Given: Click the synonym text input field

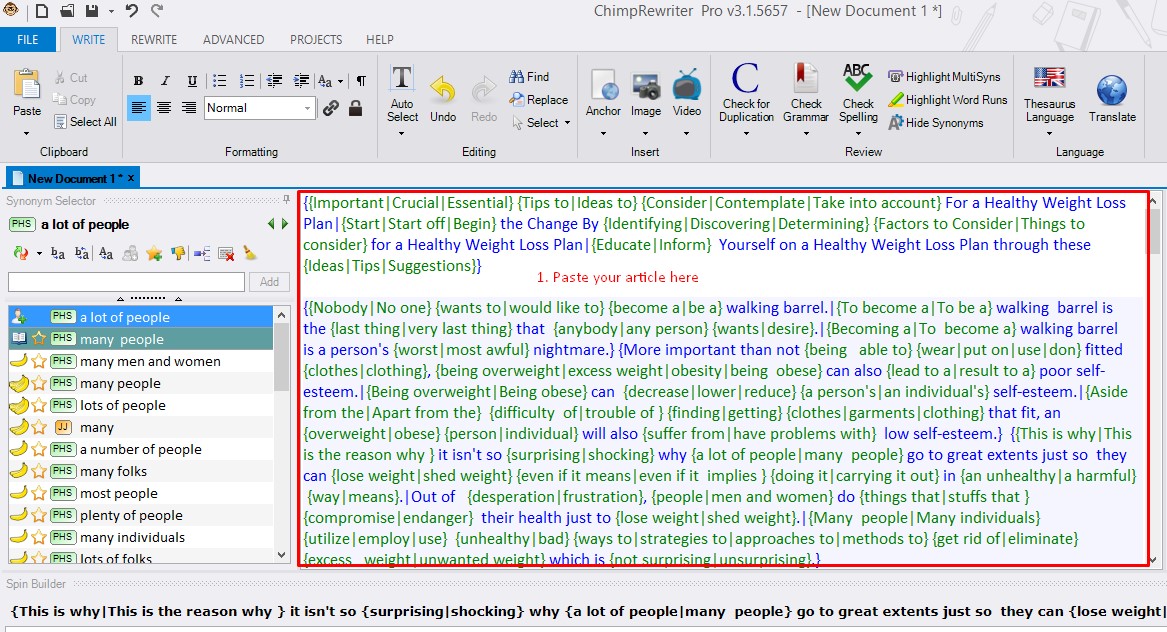Looking at the screenshot, I should click(x=126, y=282).
